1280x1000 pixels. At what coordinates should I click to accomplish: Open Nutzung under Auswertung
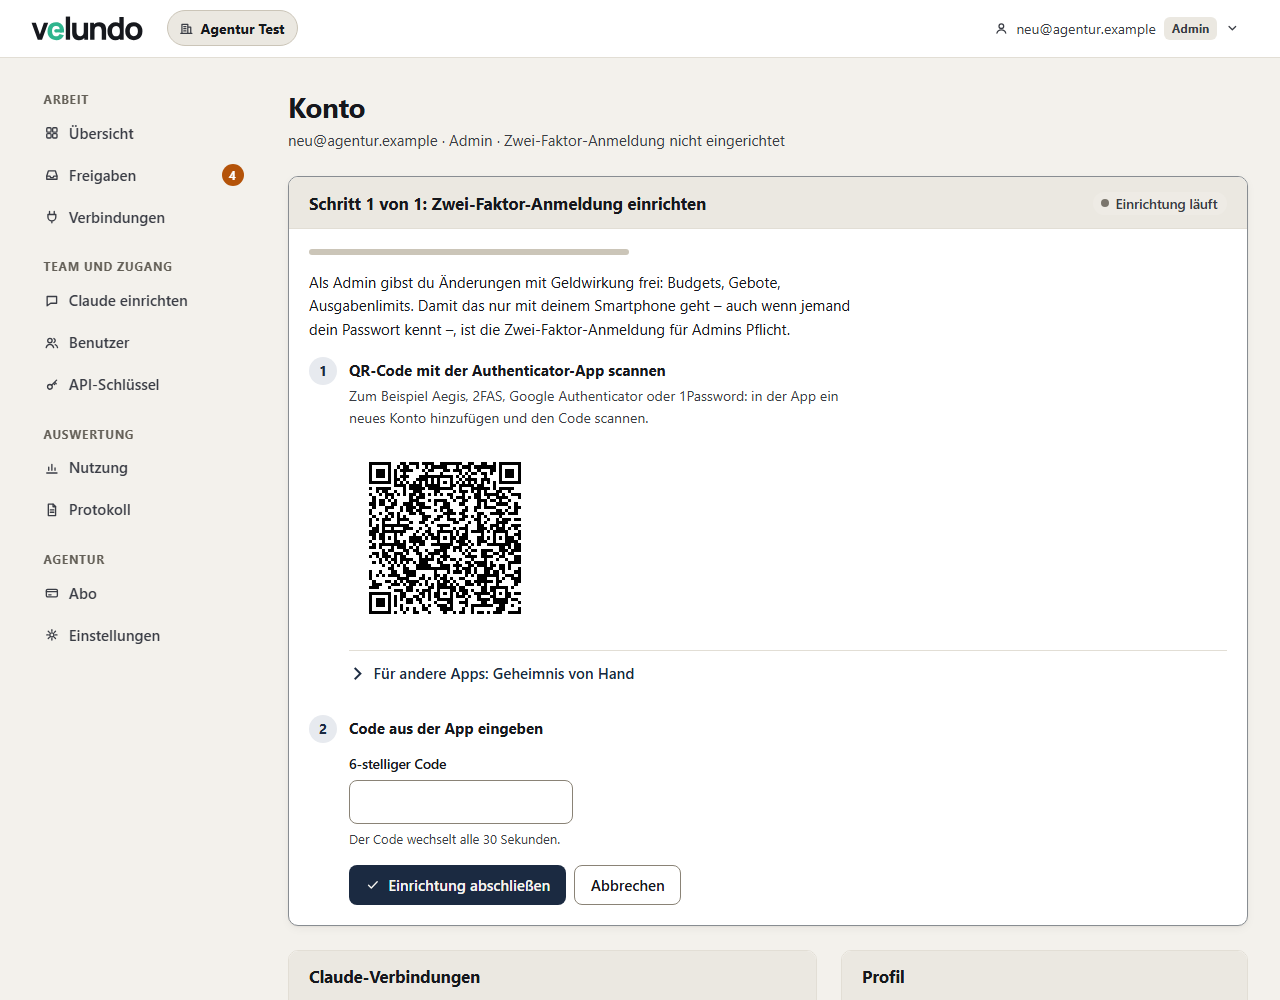pos(146,467)
